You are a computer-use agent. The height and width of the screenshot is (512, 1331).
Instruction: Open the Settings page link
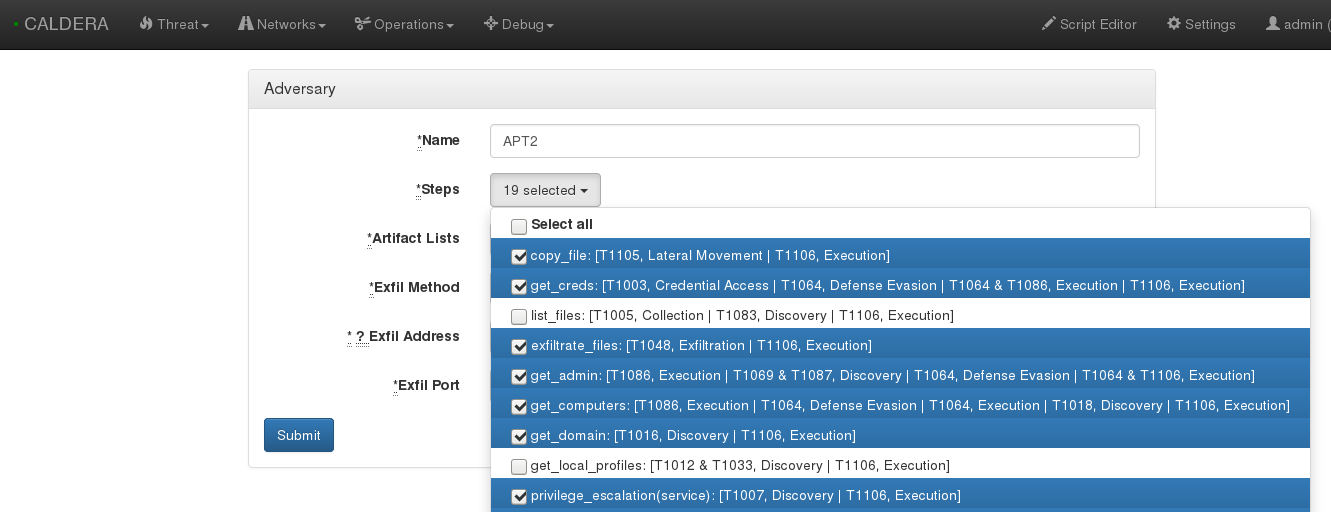1201,24
